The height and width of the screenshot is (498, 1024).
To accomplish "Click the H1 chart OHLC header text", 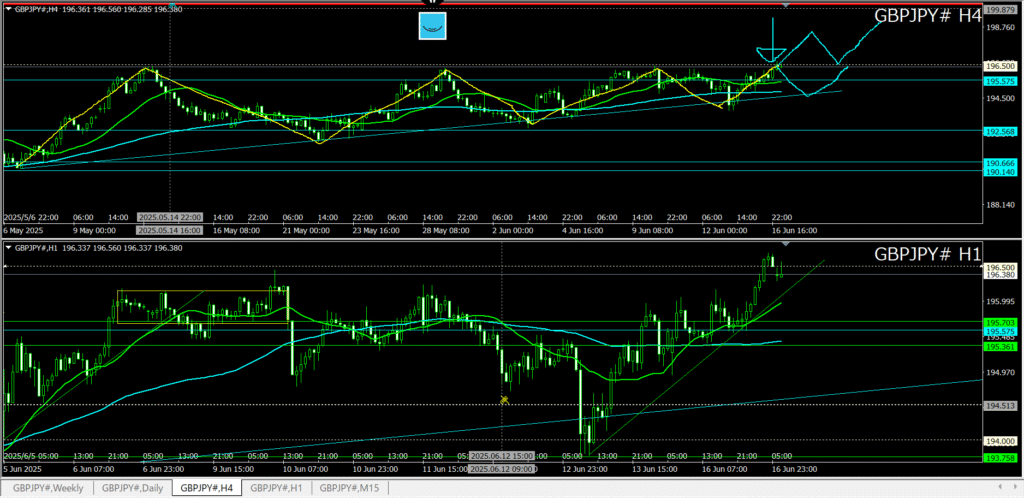I will (x=99, y=248).
